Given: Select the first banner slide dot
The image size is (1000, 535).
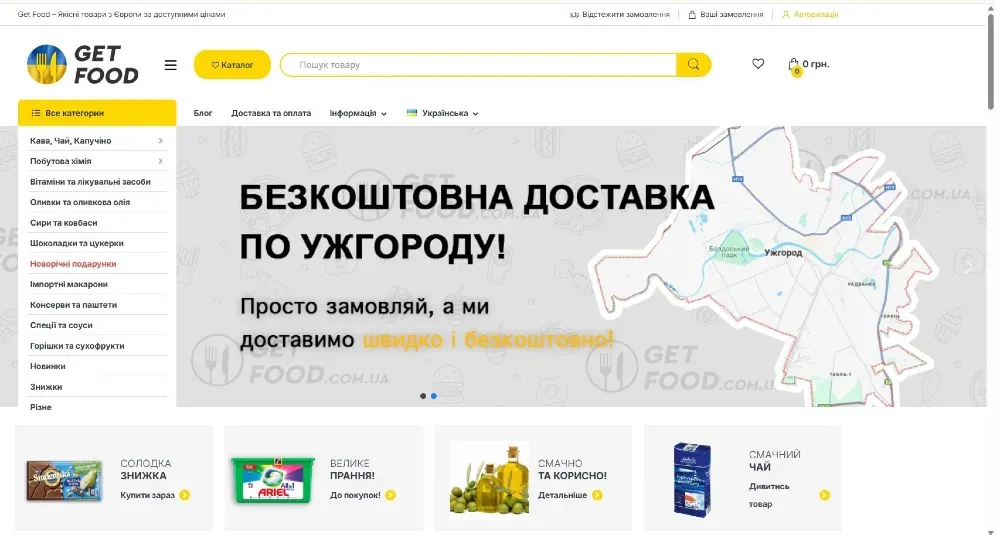Looking at the screenshot, I should click(423, 396).
